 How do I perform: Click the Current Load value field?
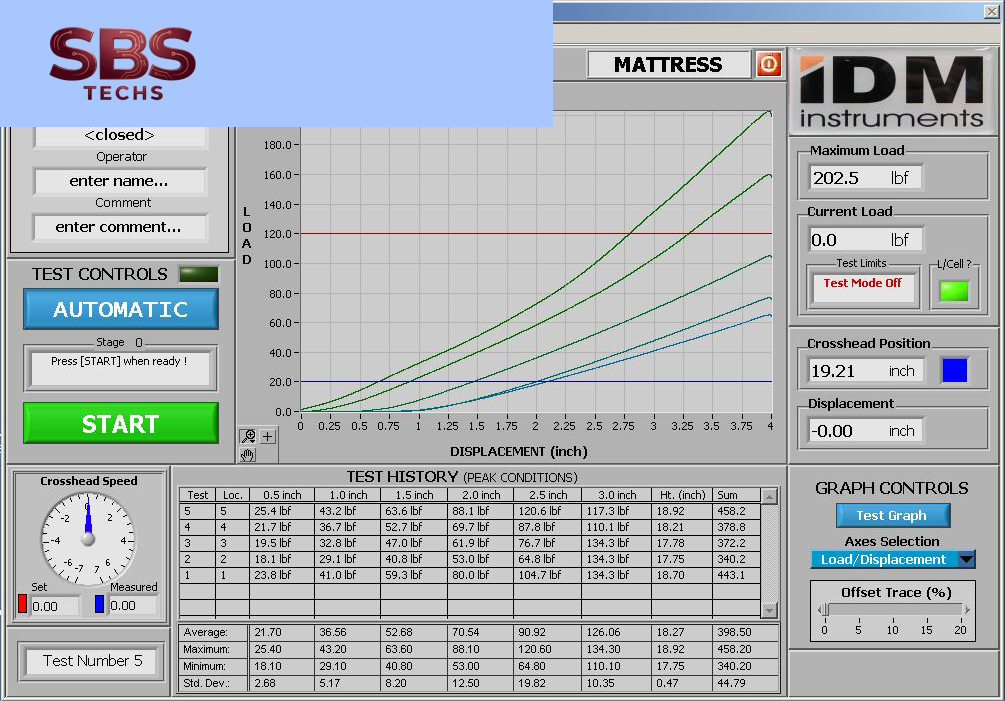click(x=865, y=240)
